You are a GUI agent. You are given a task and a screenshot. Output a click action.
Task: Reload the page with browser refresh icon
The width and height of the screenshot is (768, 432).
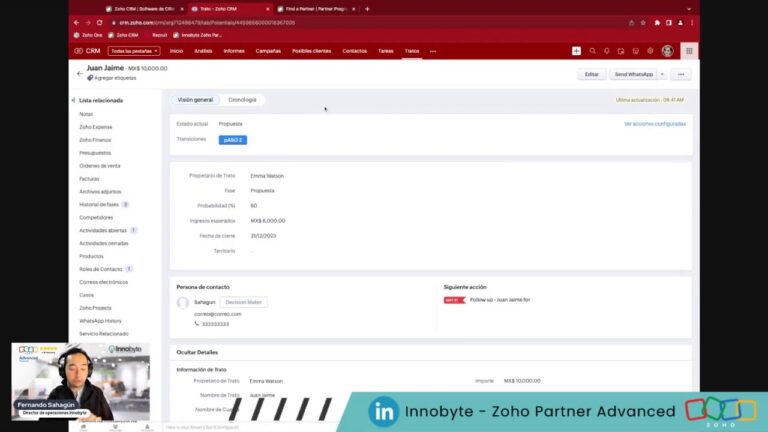click(x=99, y=23)
